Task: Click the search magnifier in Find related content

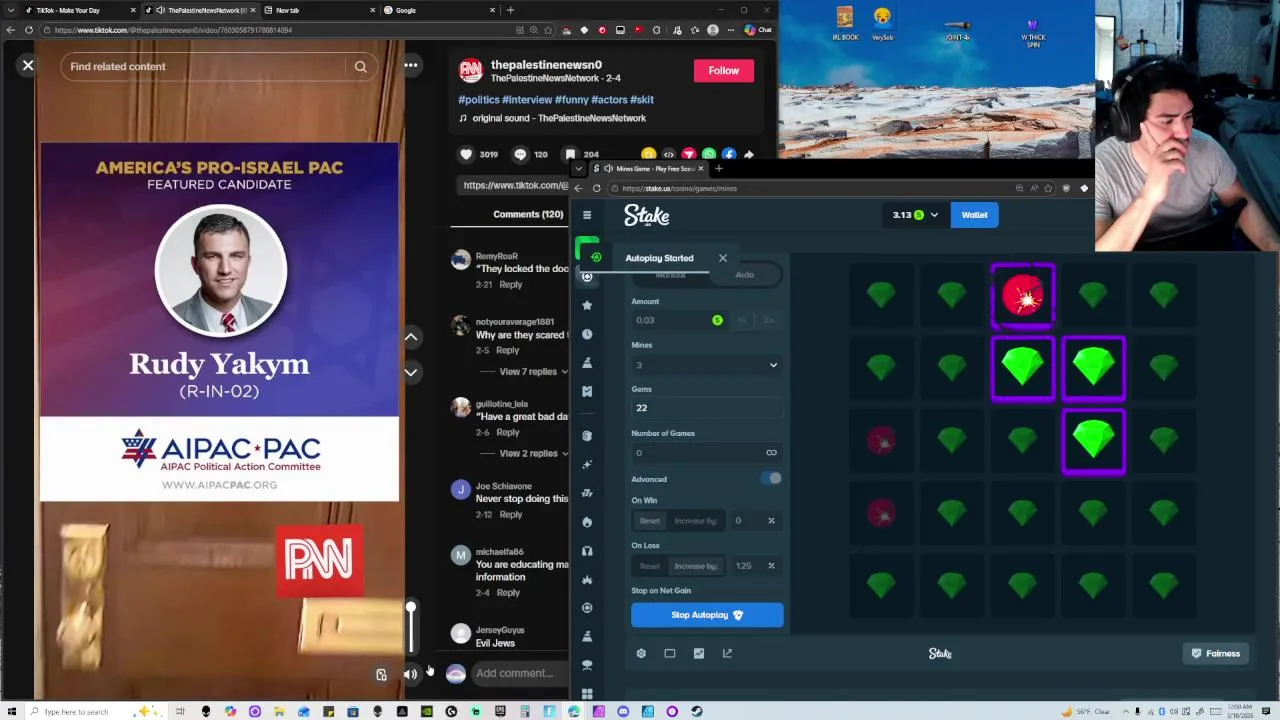Action: 361,67
